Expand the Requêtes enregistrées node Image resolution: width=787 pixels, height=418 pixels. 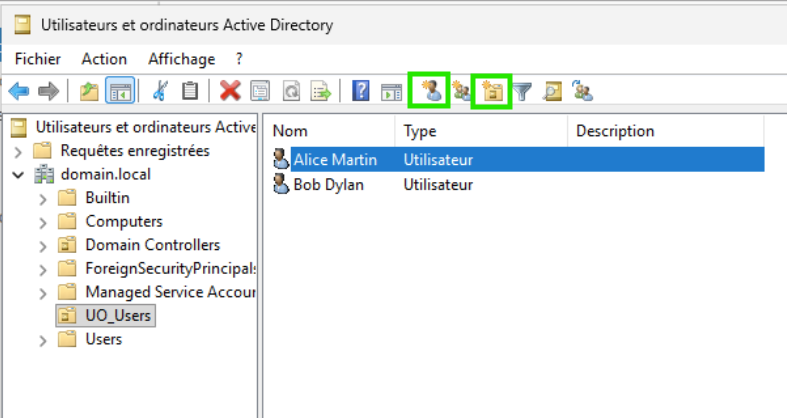coord(19,151)
